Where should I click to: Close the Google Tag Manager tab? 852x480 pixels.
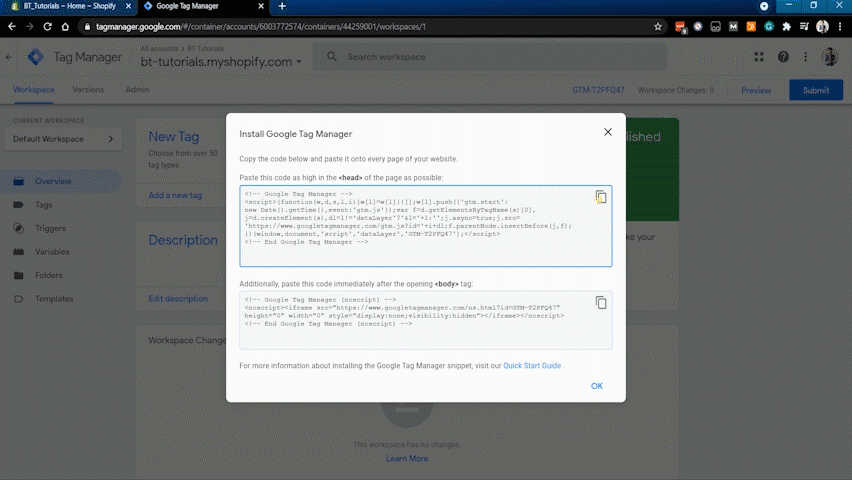click(x=261, y=6)
